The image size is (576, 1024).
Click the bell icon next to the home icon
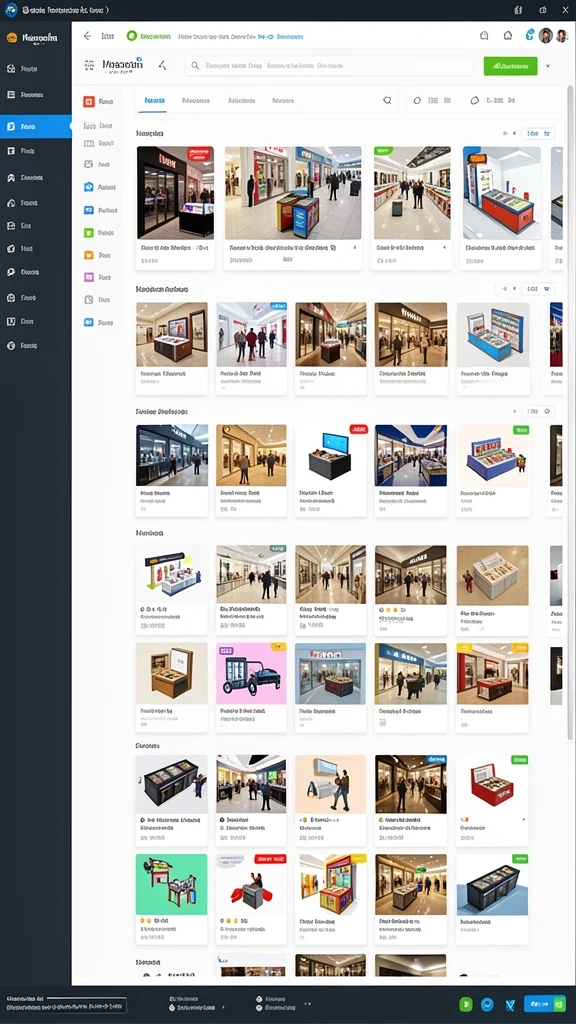pos(507,36)
